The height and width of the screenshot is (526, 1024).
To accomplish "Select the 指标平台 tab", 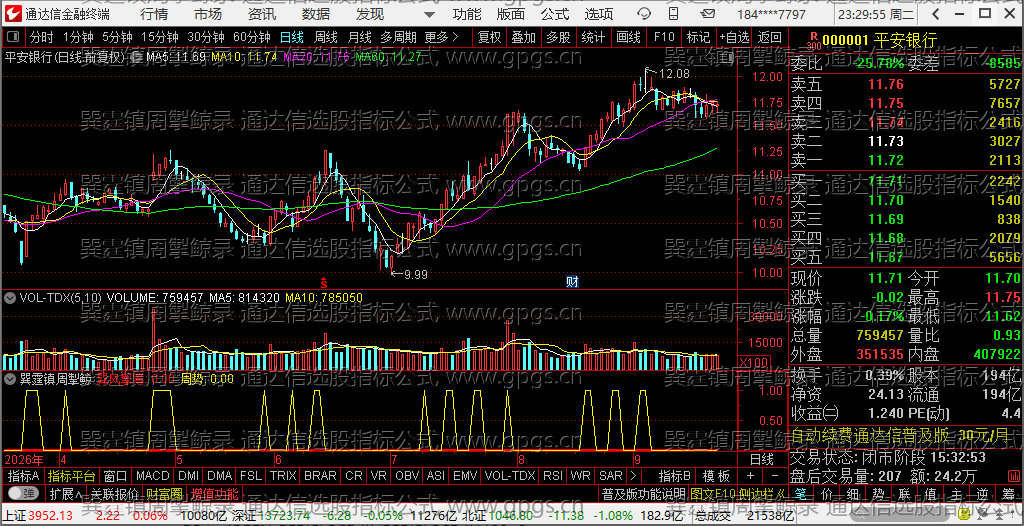I will point(72,475).
